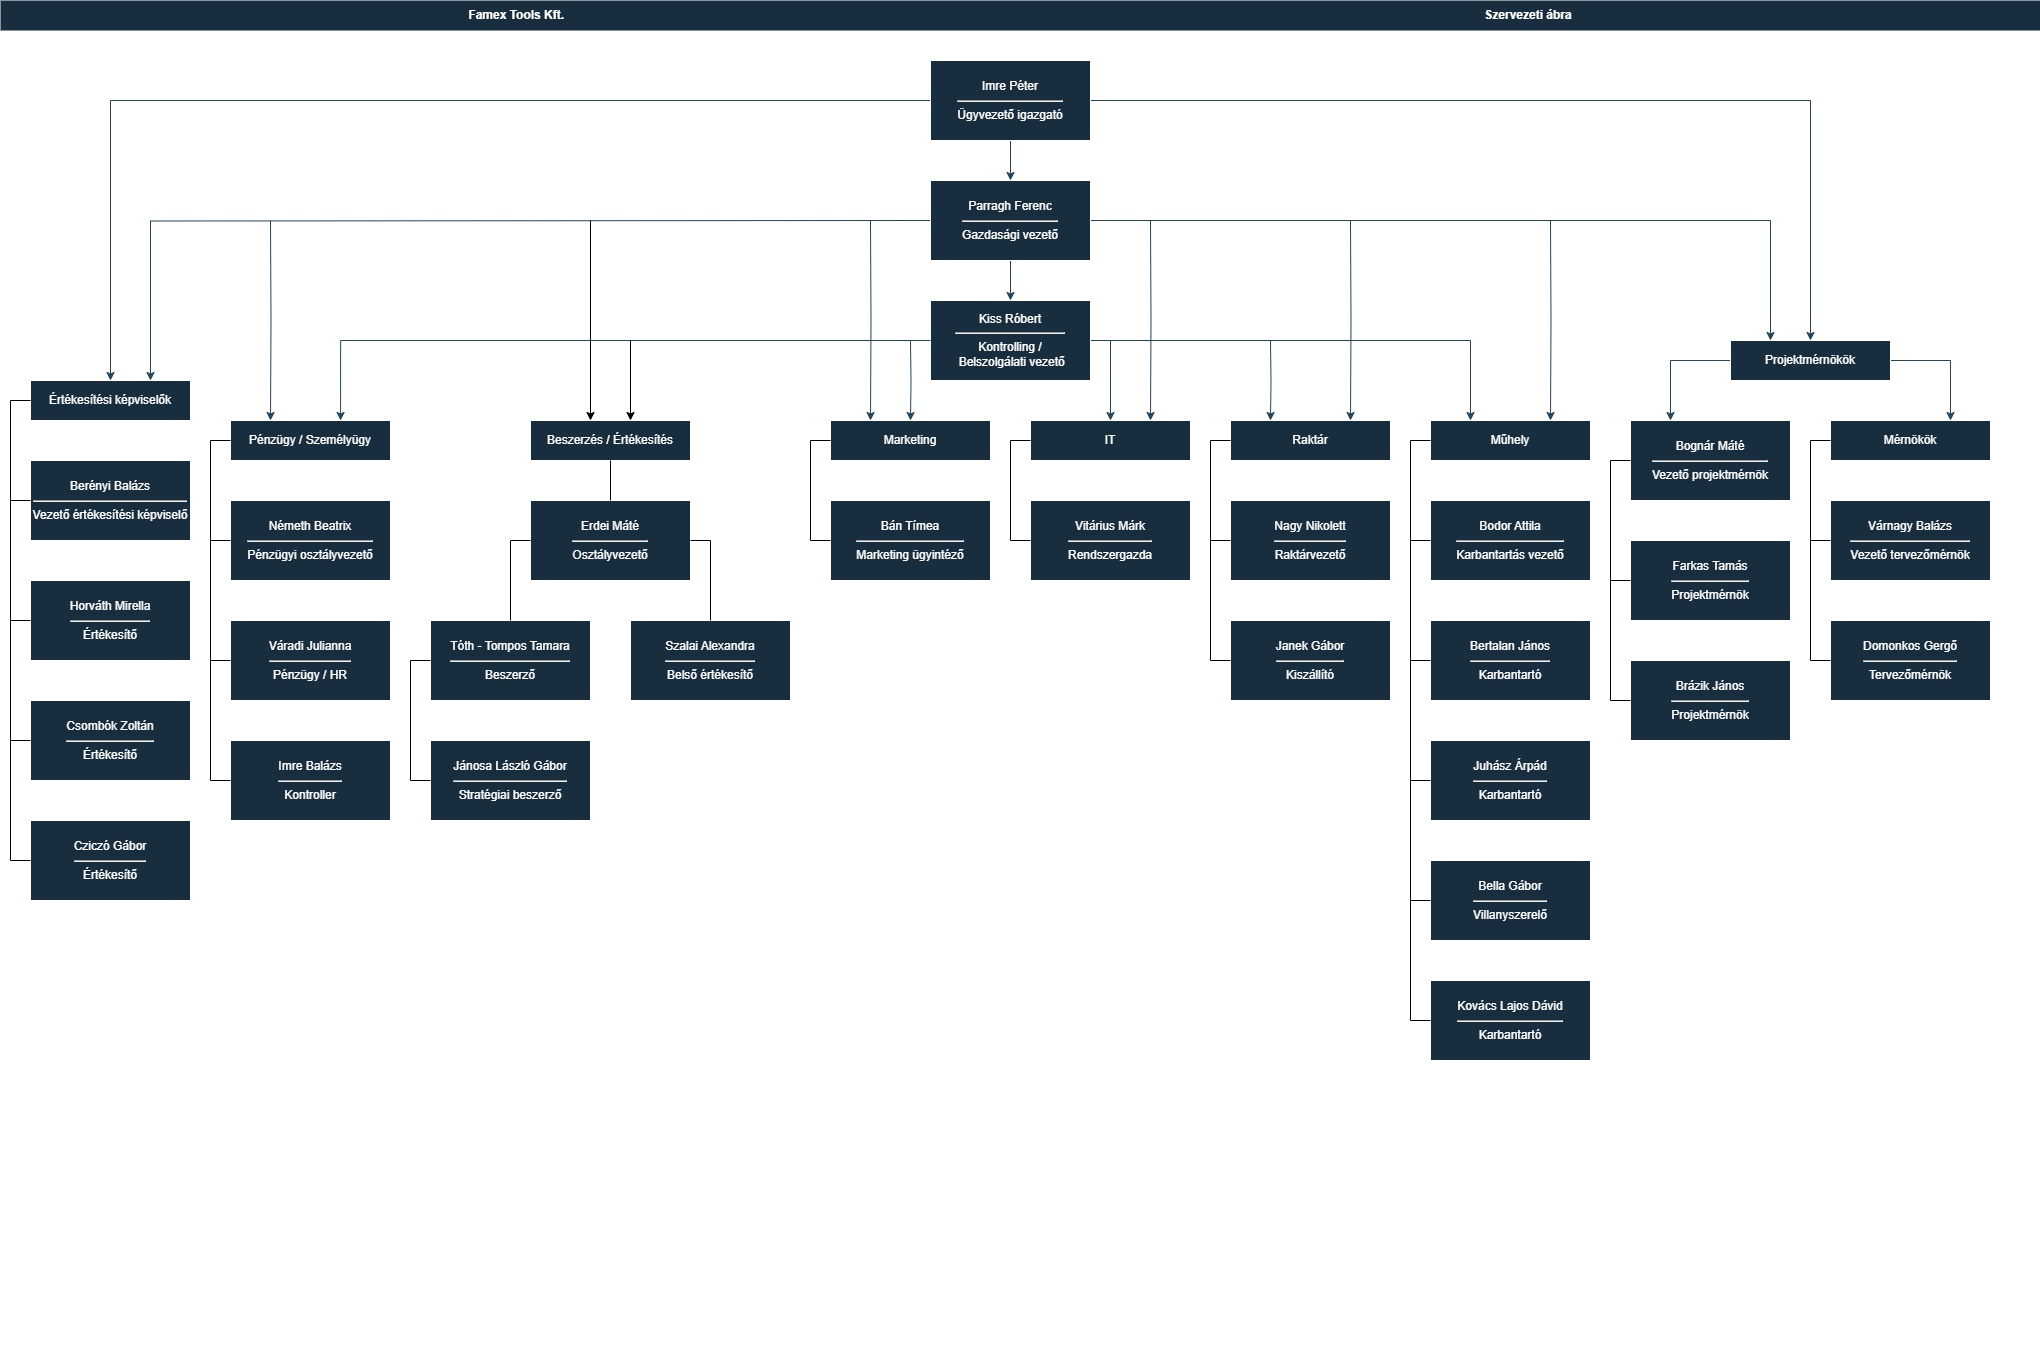The image size is (2040, 1350).
Task: Select Domonkos Gergő Tervezőmérnök node
Action: 1910,660
